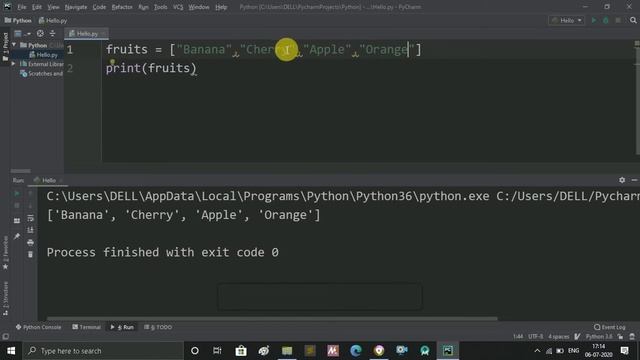Open the Terminal tool tab
This screenshot has width=640, height=360.
point(87,327)
